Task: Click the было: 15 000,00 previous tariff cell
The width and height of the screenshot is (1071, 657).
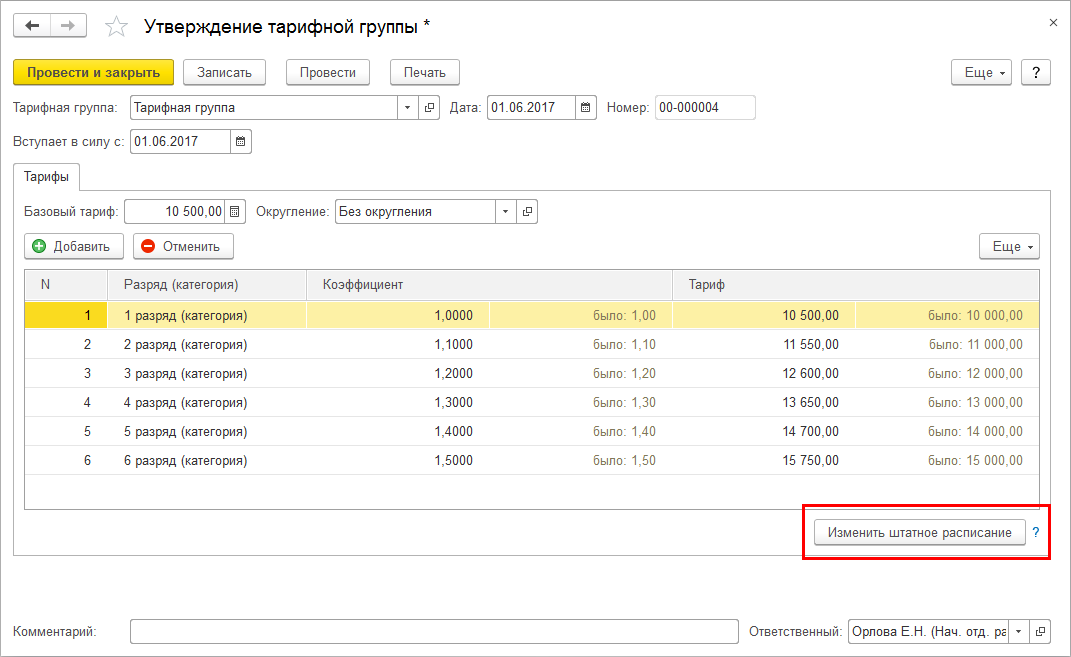Action: pyautogui.click(x=947, y=460)
